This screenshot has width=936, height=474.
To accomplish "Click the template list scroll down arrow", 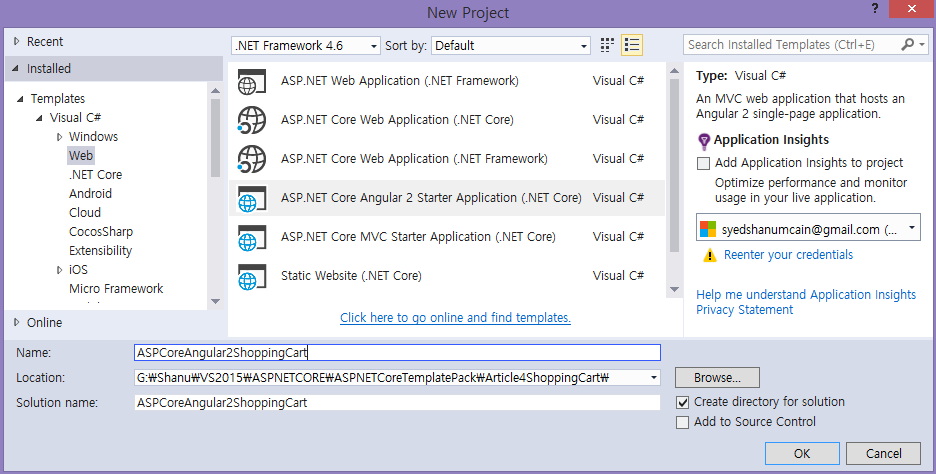I will [x=675, y=290].
